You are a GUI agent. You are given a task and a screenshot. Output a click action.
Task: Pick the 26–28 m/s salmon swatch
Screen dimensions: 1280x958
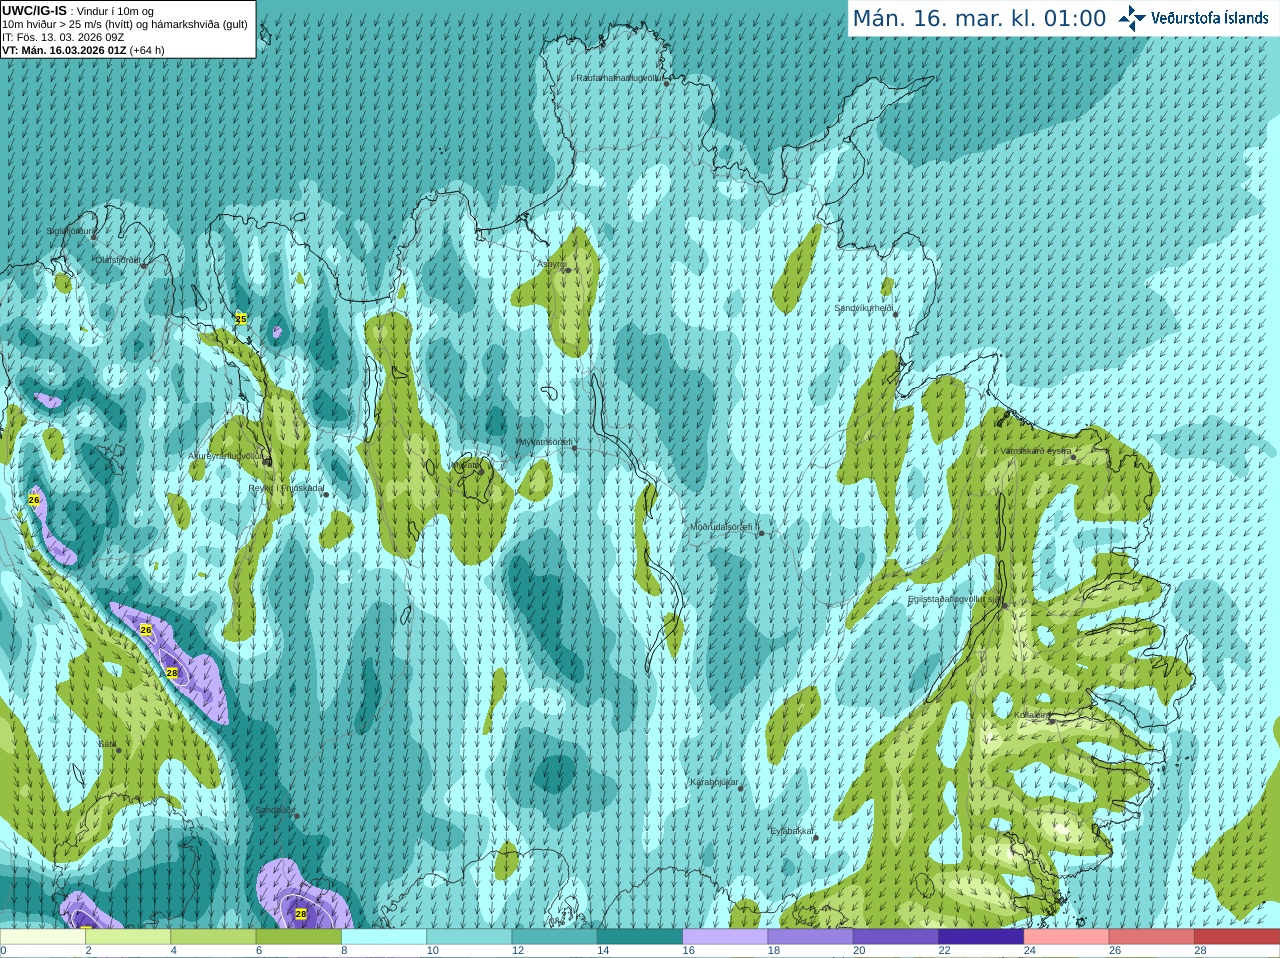(x=1152, y=937)
